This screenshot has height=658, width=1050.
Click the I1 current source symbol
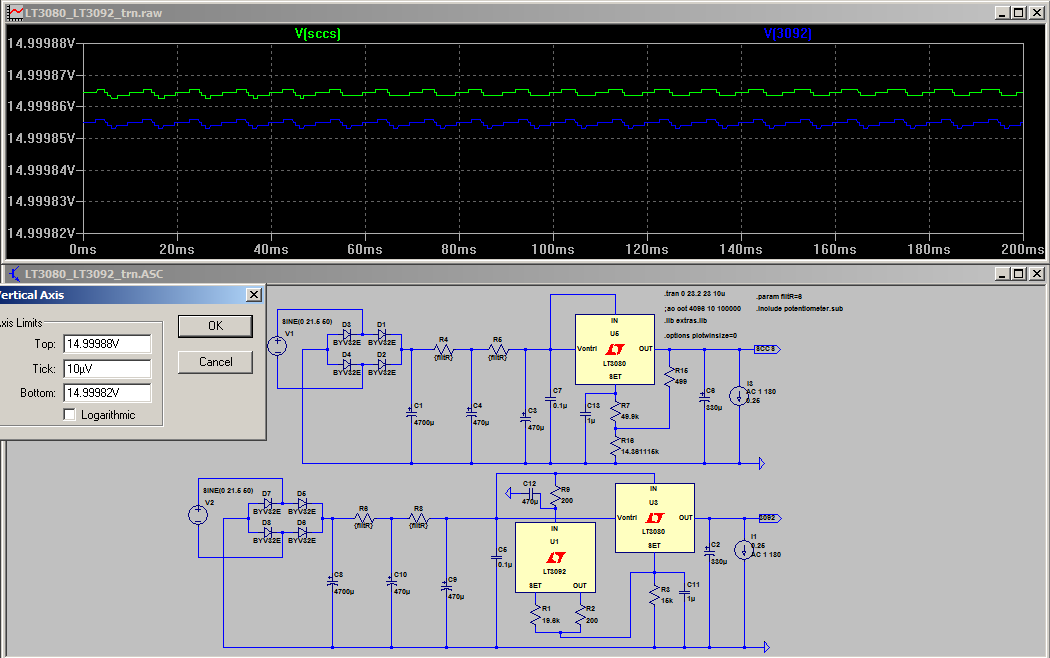tap(744, 550)
